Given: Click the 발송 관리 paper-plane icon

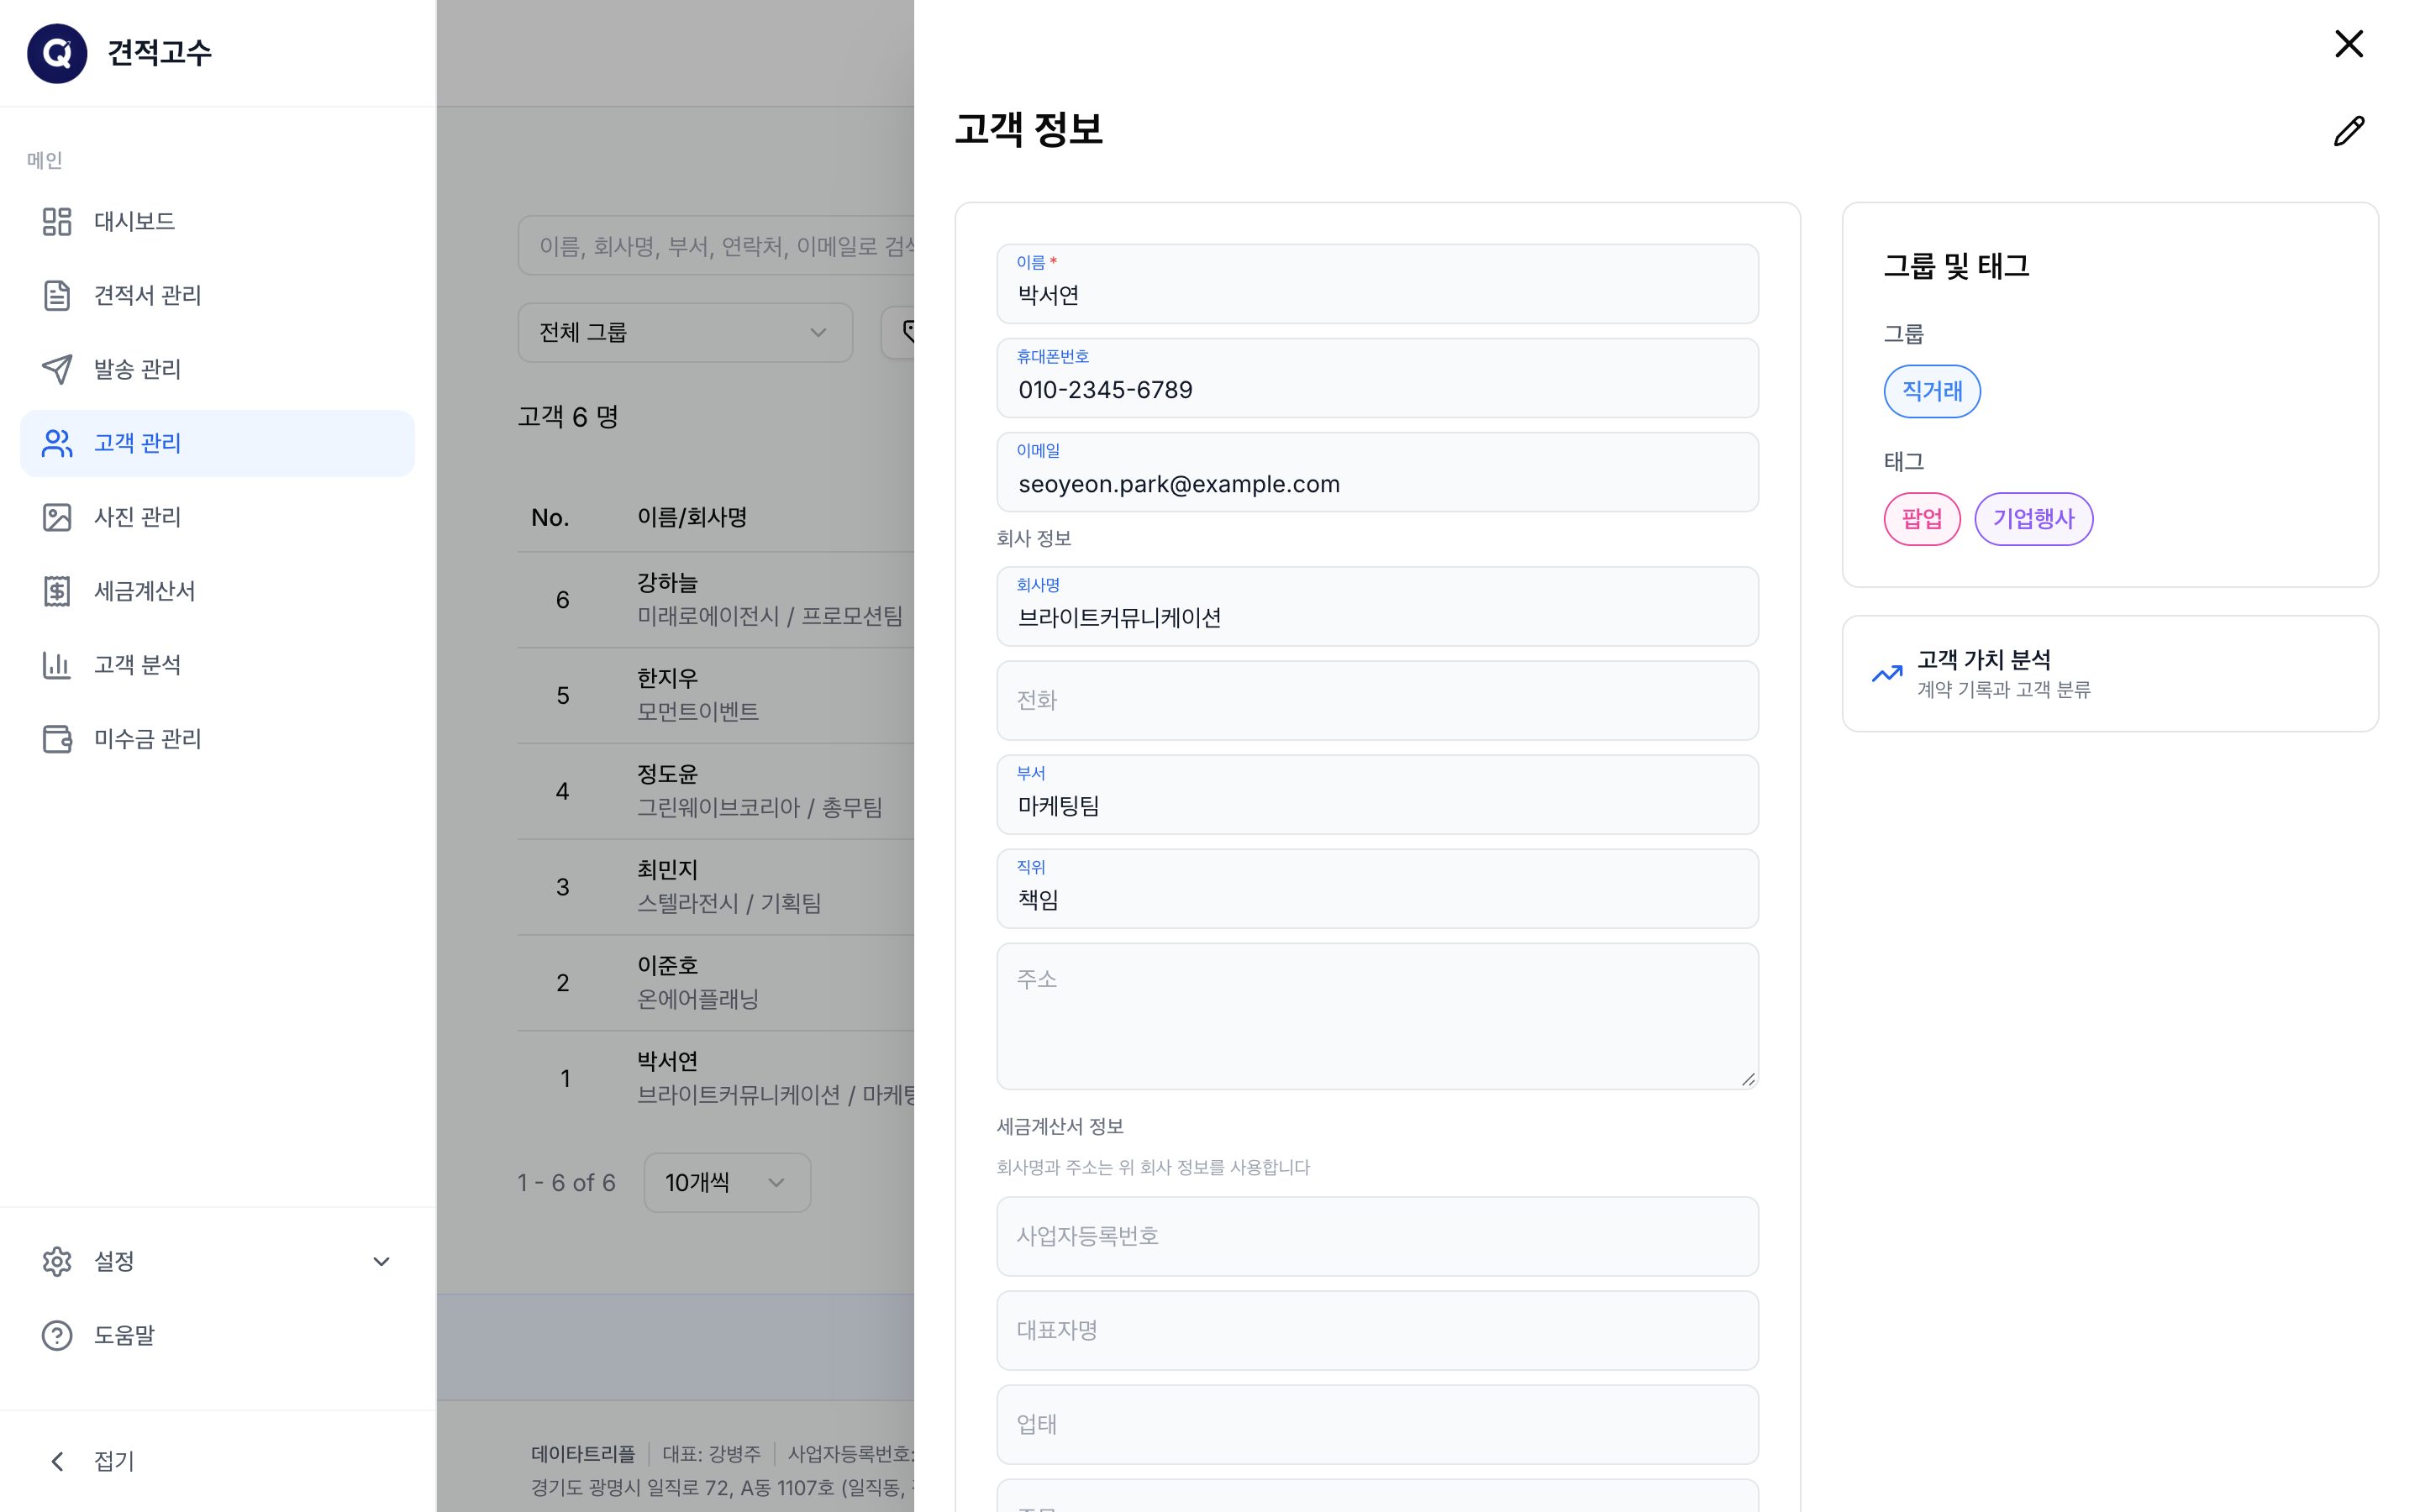Looking at the screenshot, I should click(57, 369).
